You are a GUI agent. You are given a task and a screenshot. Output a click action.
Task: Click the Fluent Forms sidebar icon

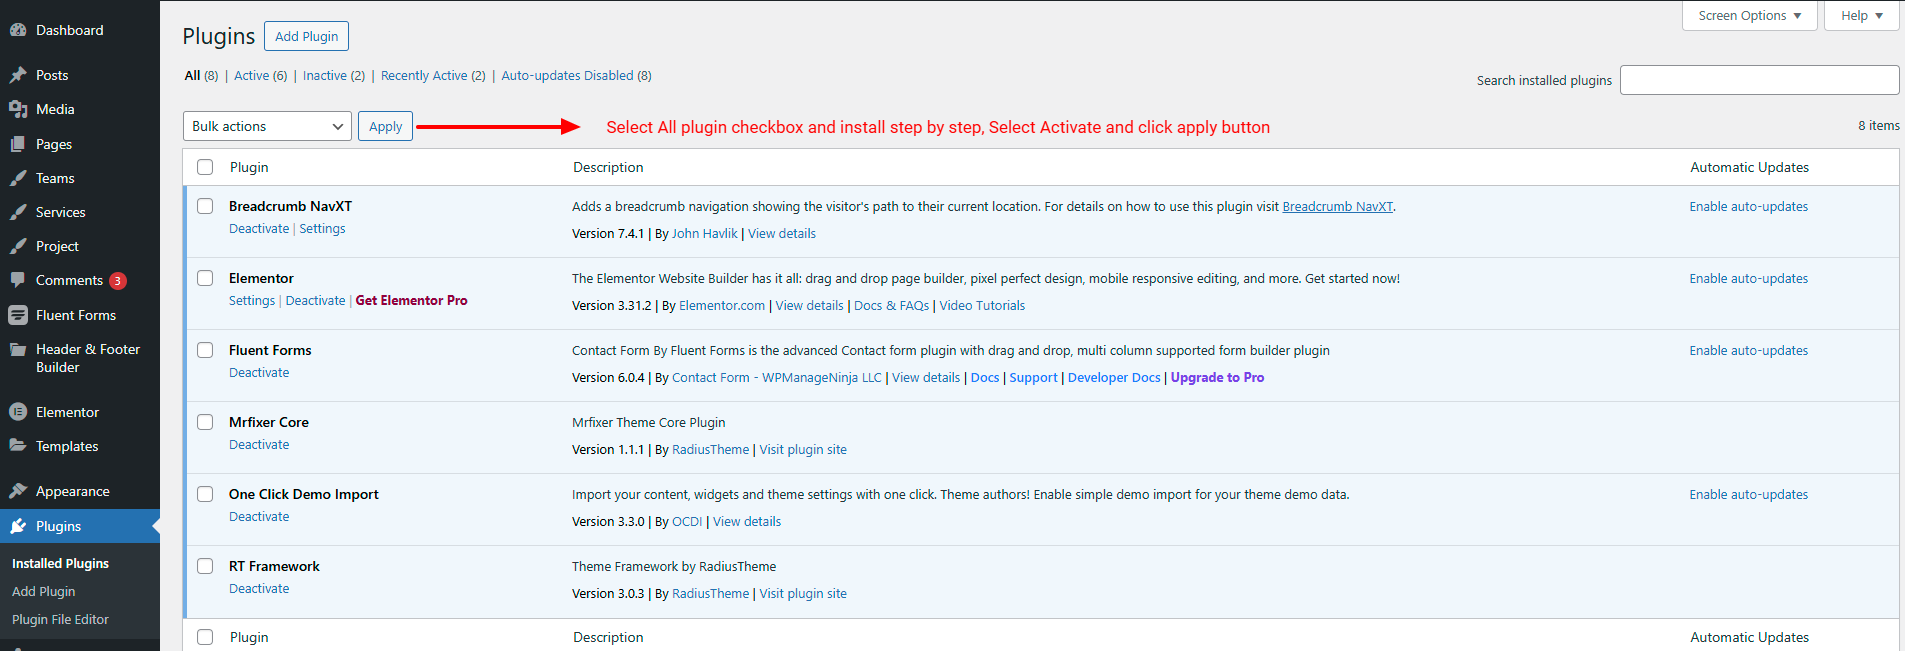coord(18,315)
